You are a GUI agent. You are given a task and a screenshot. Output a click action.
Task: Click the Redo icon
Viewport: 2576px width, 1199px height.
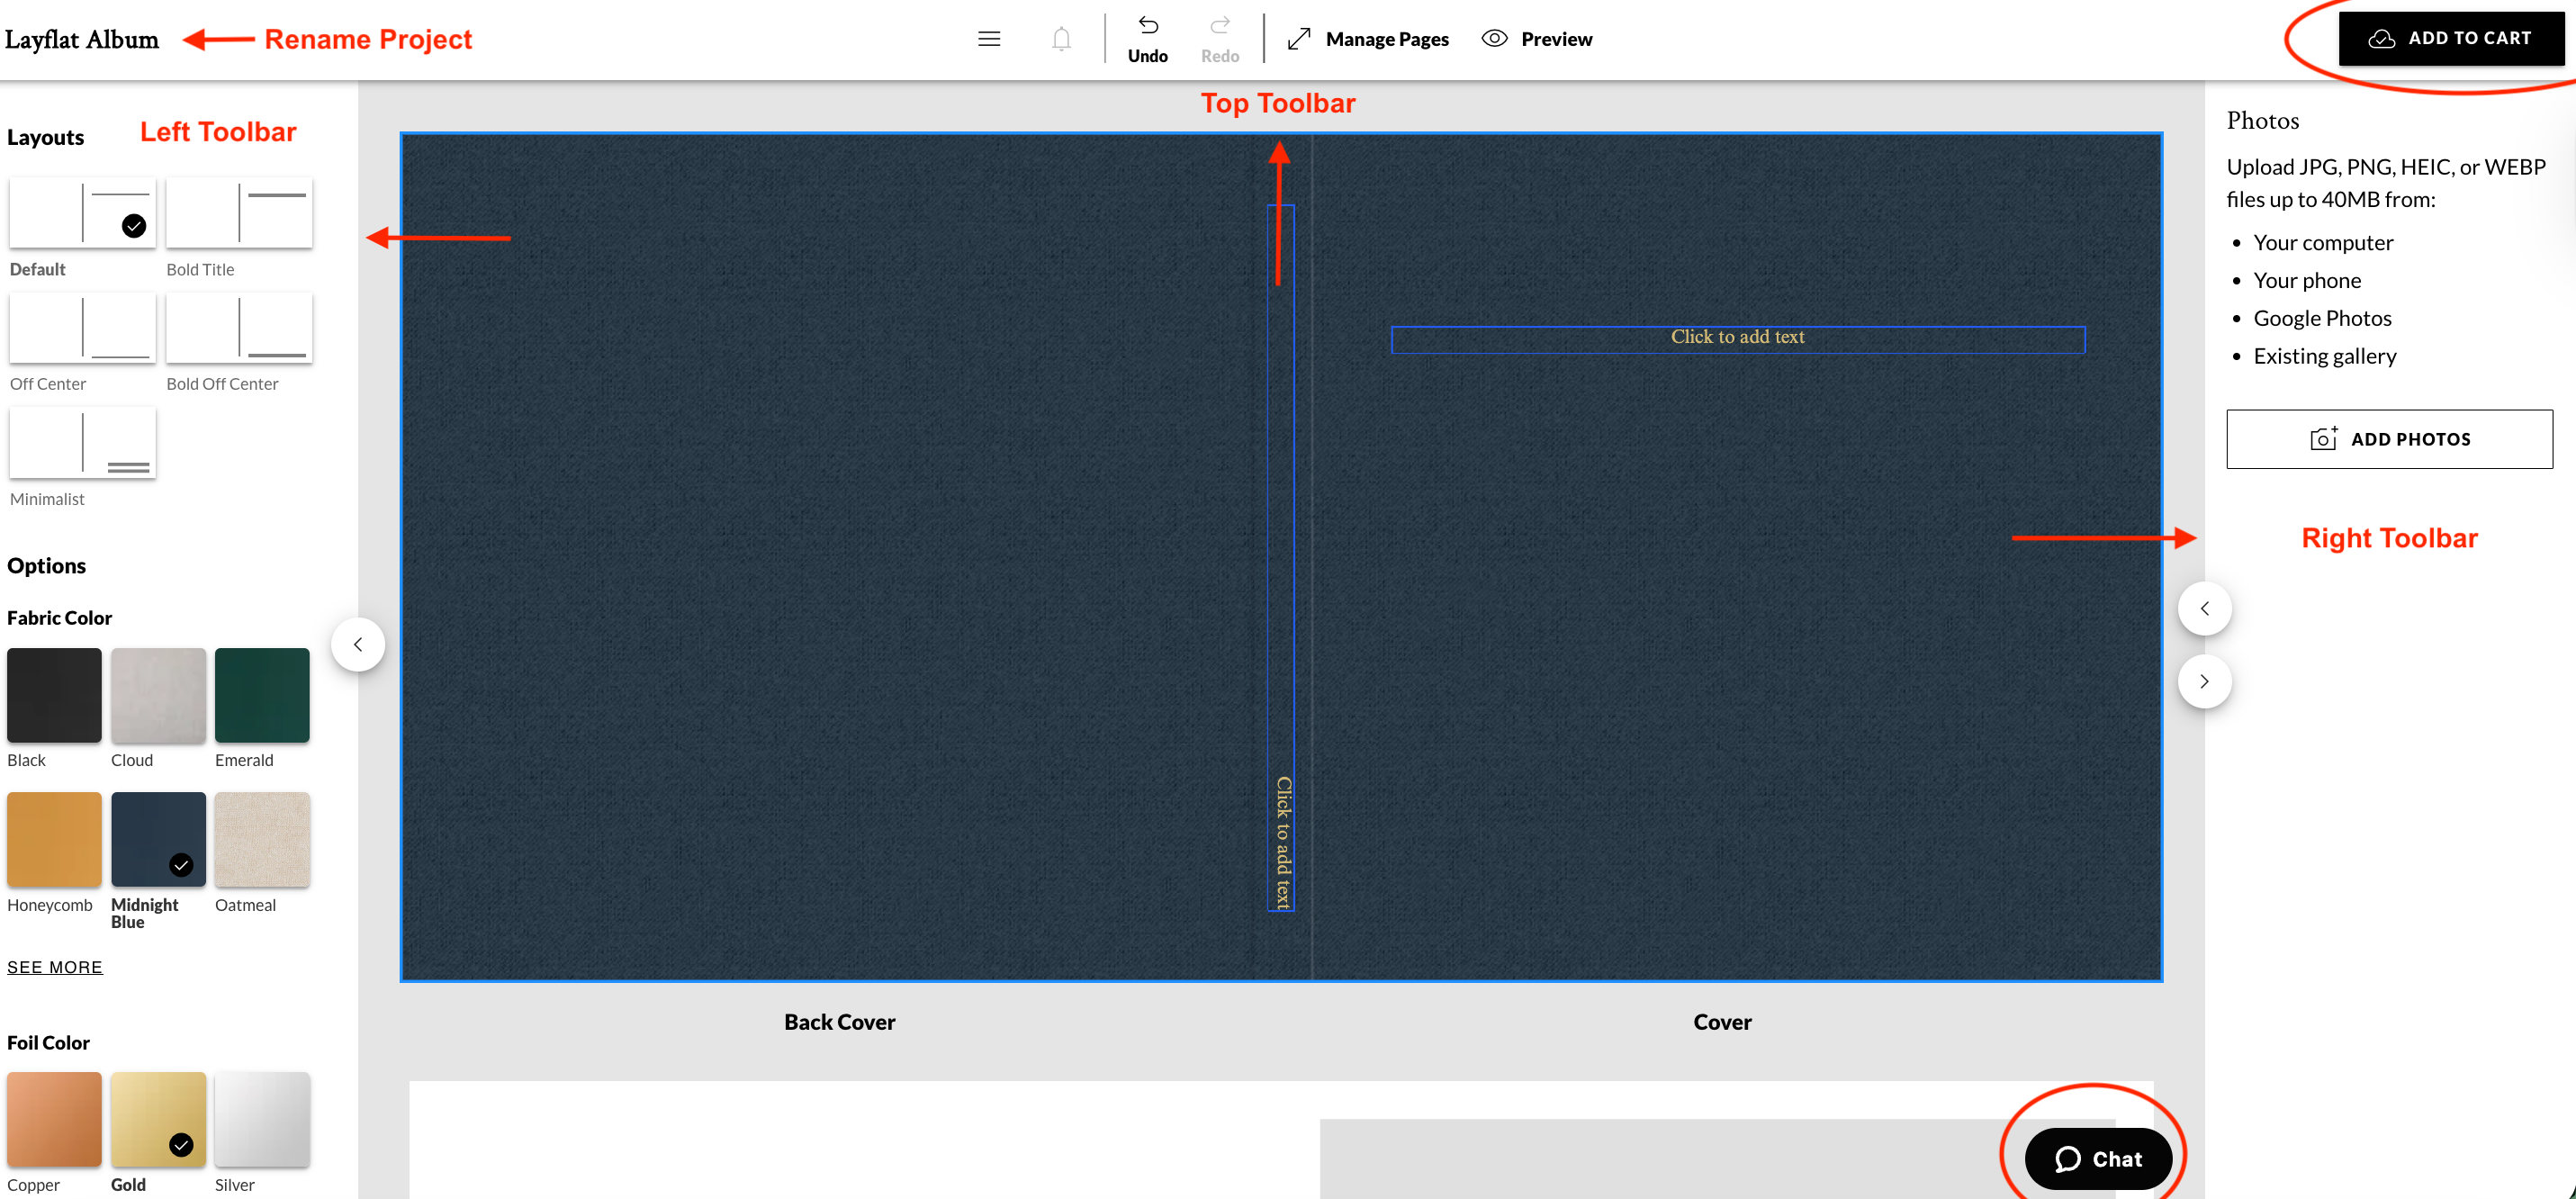coord(1220,26)
